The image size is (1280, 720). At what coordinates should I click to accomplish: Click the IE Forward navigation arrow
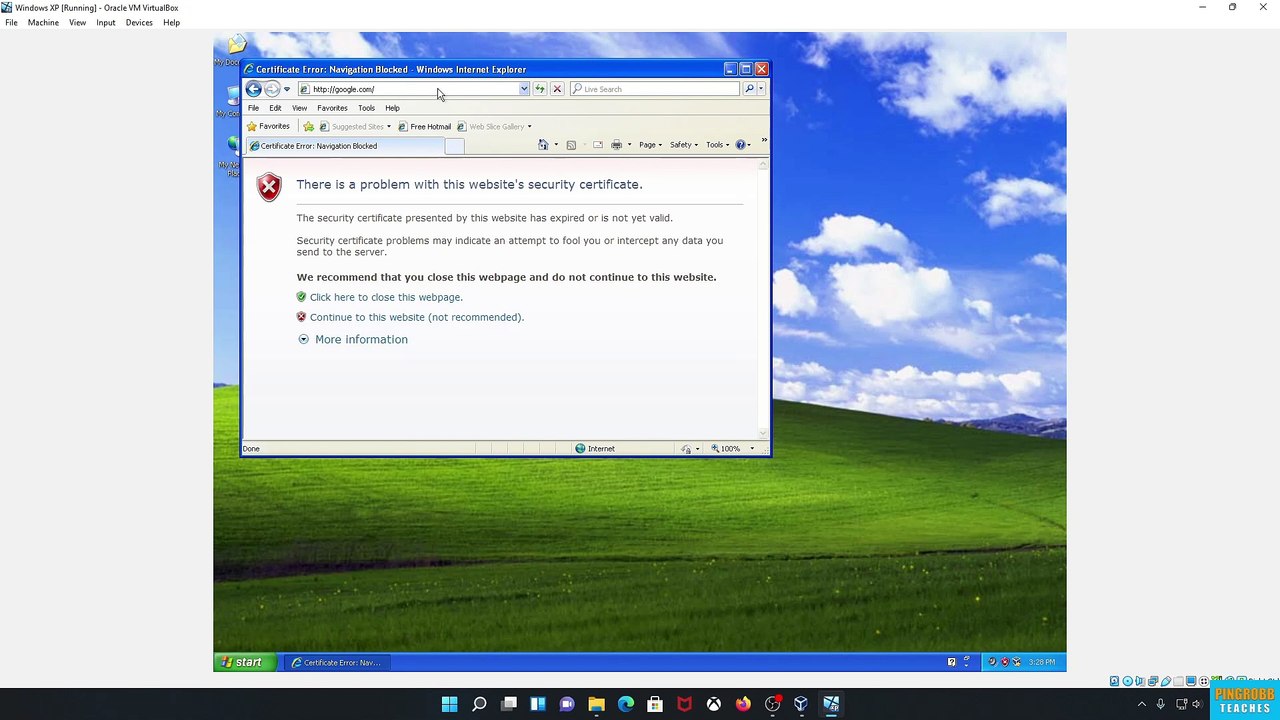click(272, 89)
